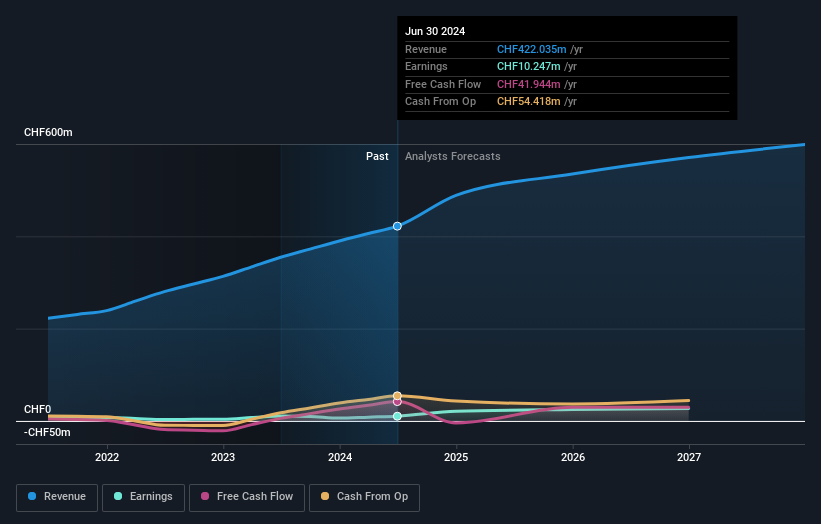This screenshot has width=821, height=524.
Task: Click the -CHF50m y-axis label
Action: pos(47,432)
